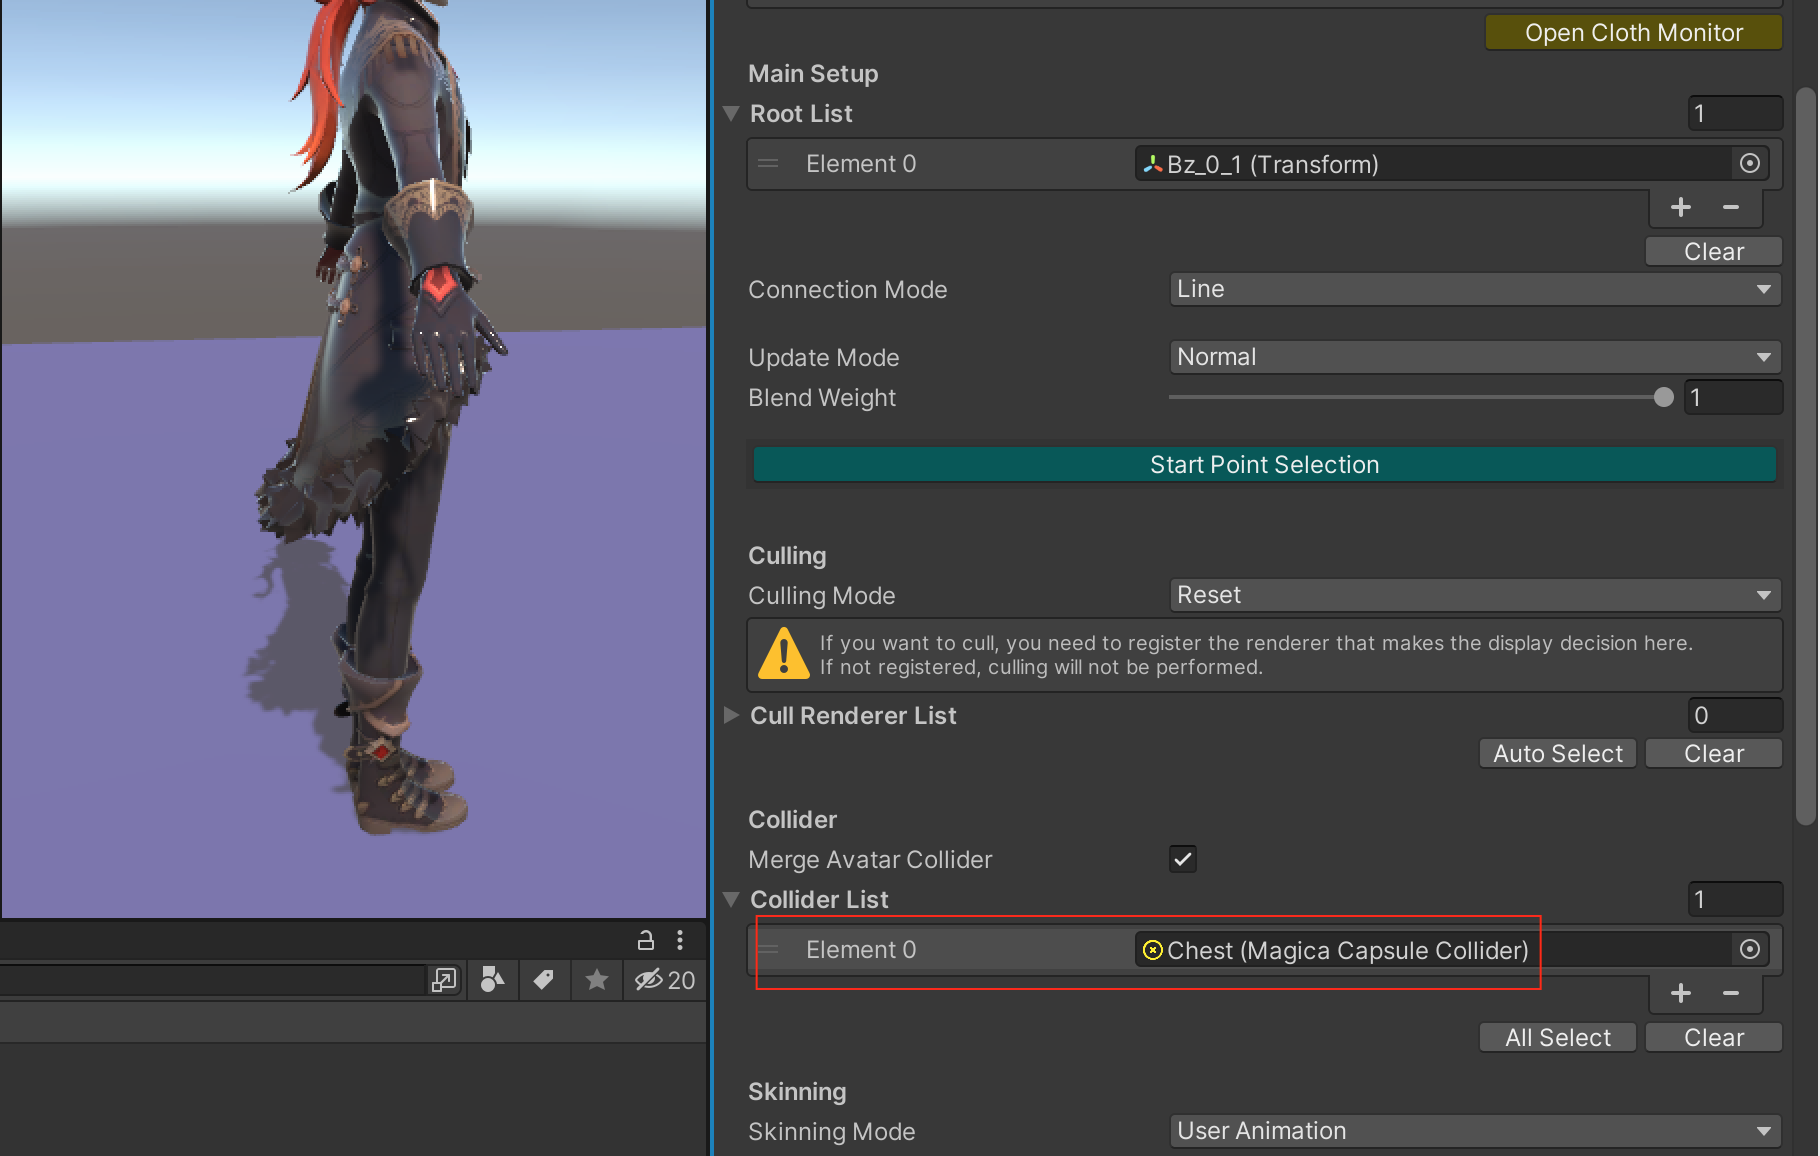Open the Culling Mode dropdown
1820x1156 pixels.
point(1474,595)
